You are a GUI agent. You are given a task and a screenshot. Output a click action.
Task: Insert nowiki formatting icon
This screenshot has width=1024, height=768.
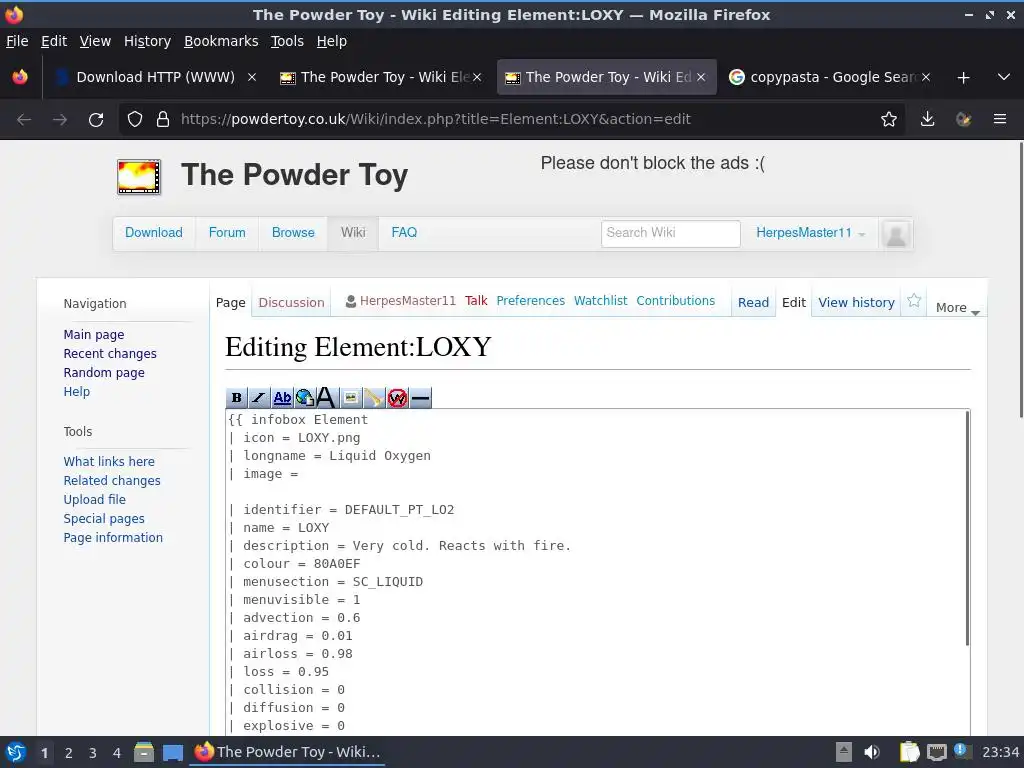click(x=397, y=397)
